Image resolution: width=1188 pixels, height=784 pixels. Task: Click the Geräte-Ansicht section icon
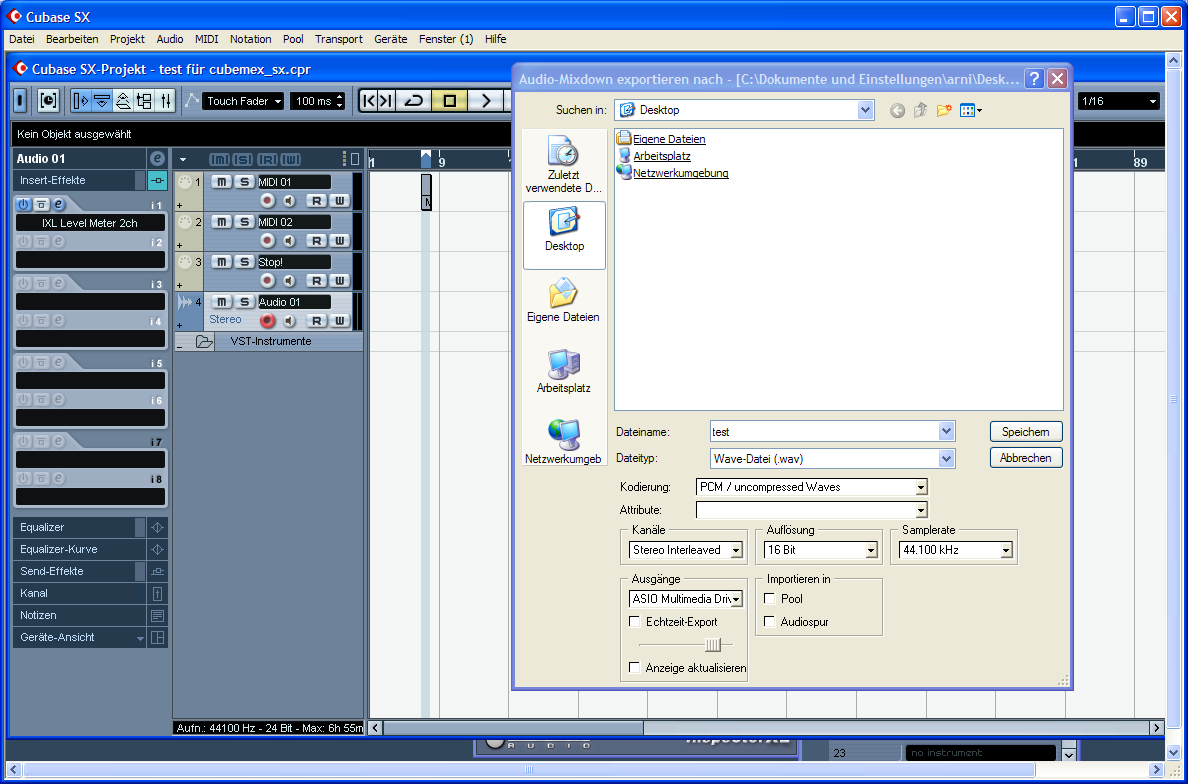tap(158, 637)
